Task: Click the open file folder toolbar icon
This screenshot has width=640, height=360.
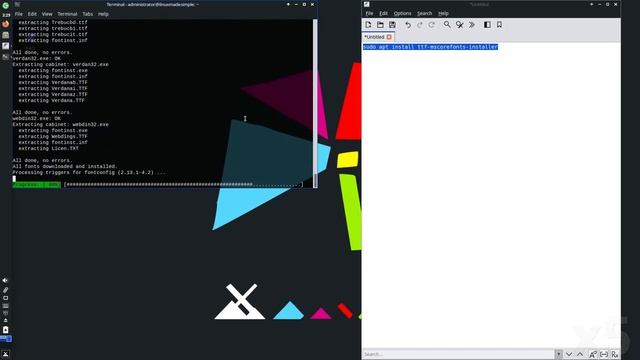Action: point(380,25)
